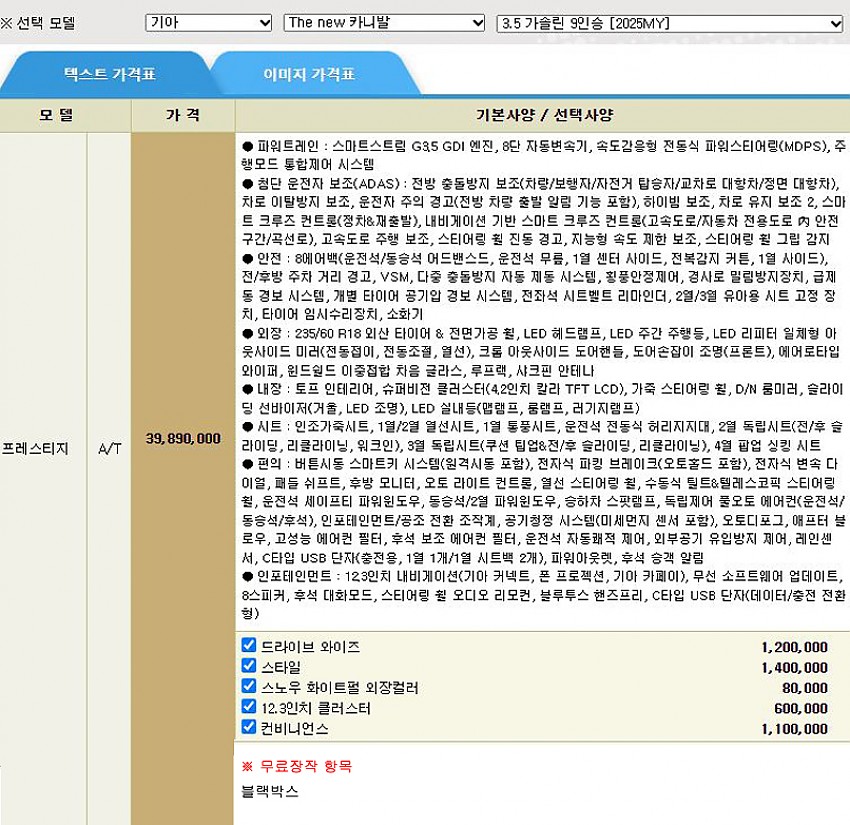Click the 39,890,000 base price
Screen dimensions: 850x825
click(x=183, y=439)
